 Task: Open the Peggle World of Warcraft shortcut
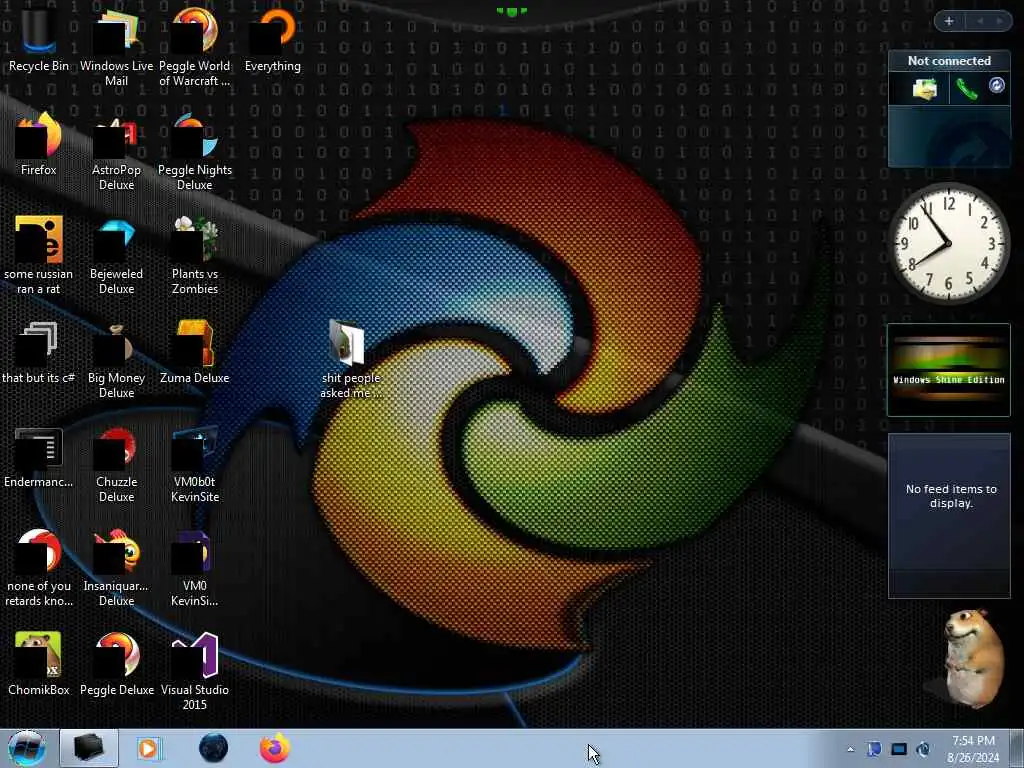(195, 46)
